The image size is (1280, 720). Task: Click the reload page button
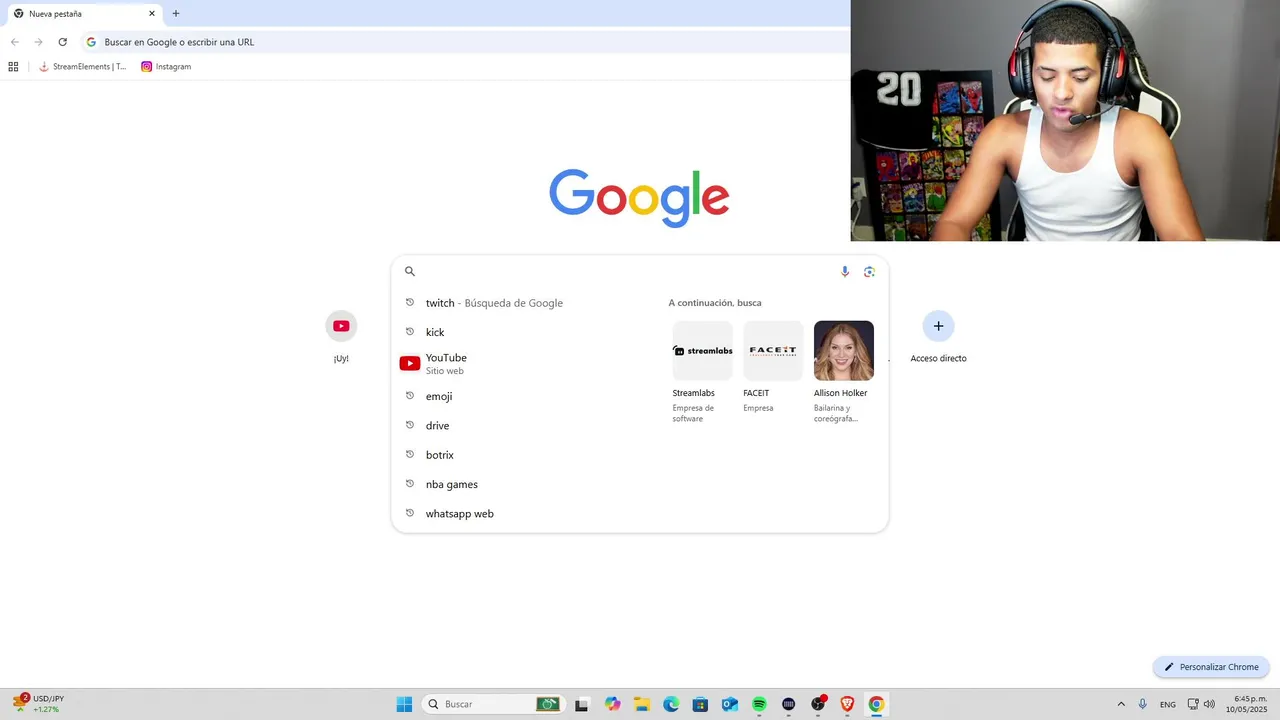point(62,42)
